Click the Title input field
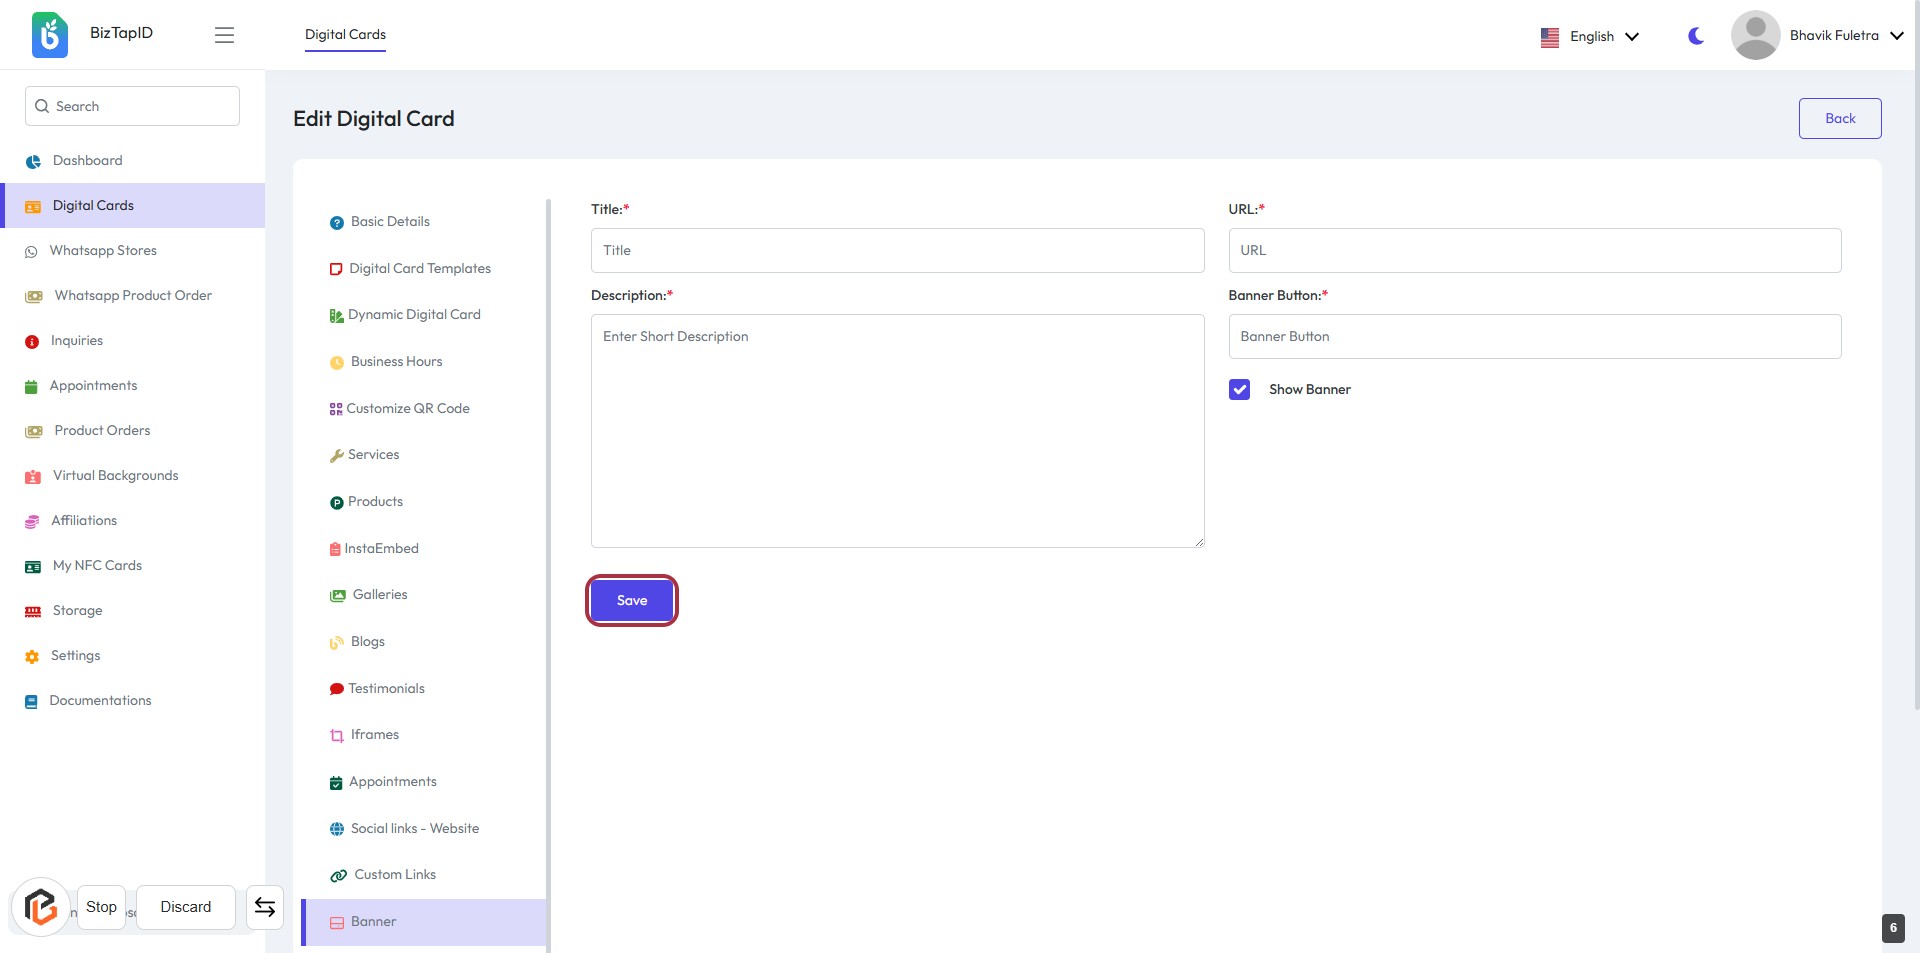 coord(897,250)
